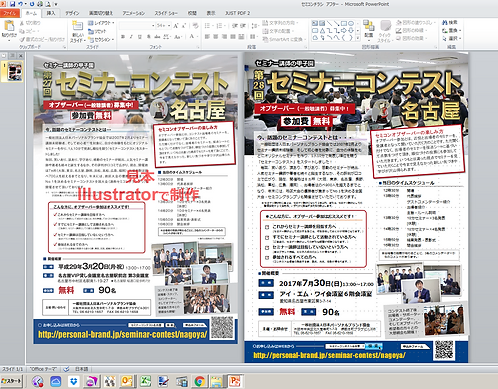Select the oval shape in shapes gallery
498x389 pixels.
click(x=351, y=23)
